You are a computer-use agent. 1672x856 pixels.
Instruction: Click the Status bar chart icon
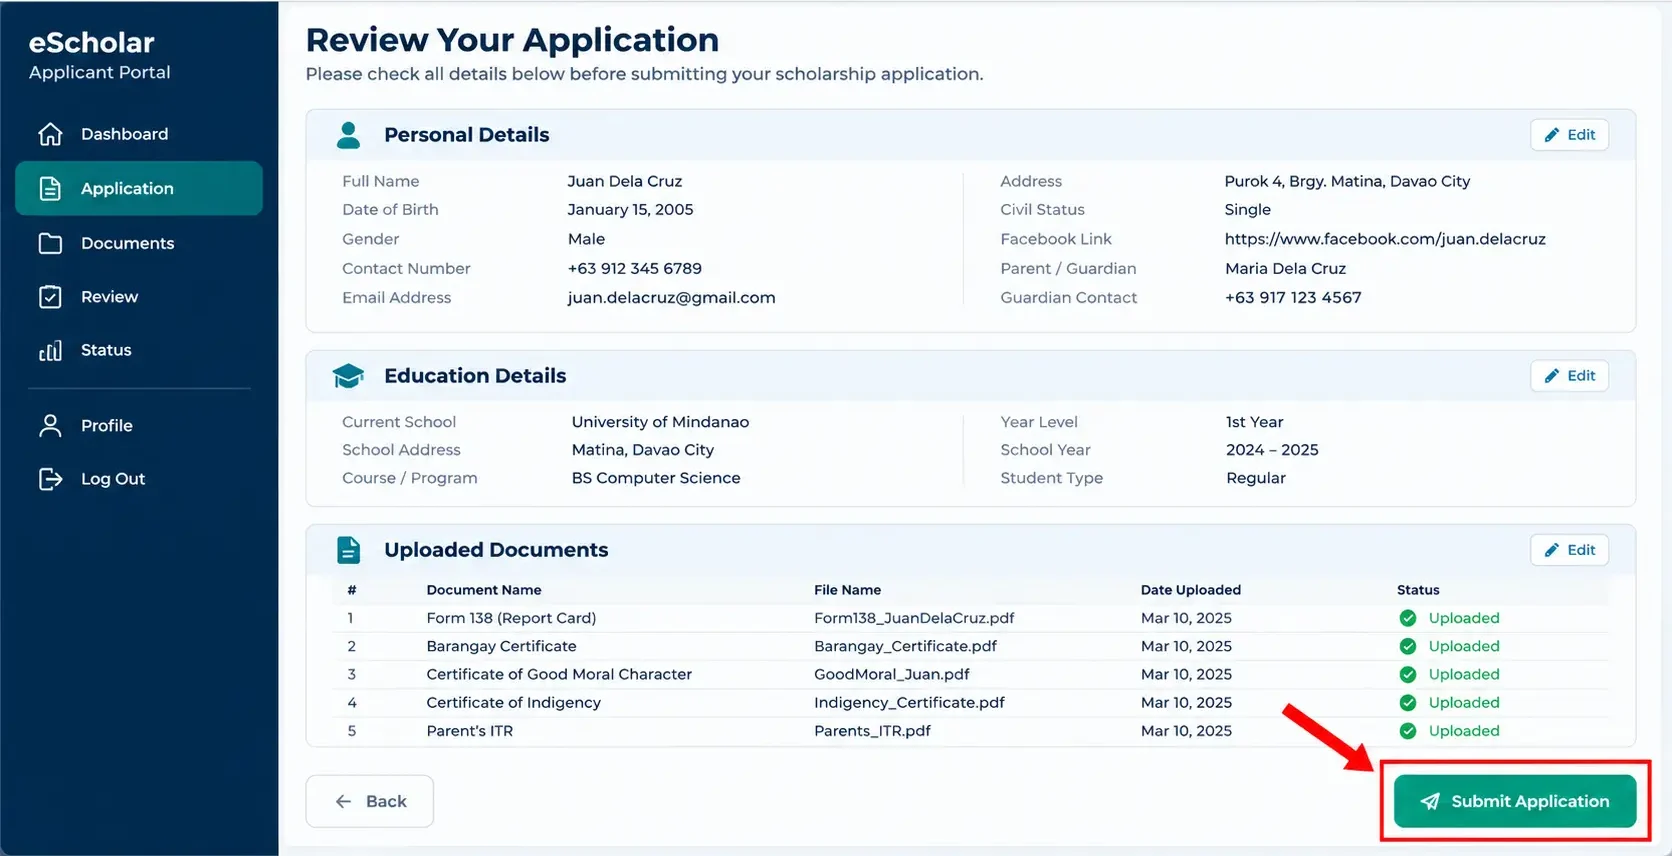50,351
